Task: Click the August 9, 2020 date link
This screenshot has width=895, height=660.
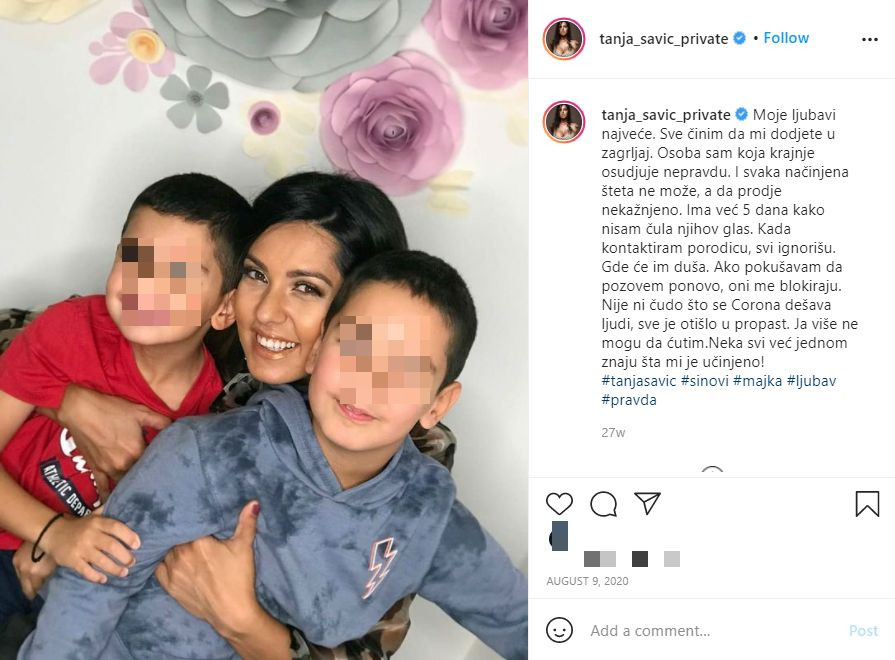Action: coord(587,581)
